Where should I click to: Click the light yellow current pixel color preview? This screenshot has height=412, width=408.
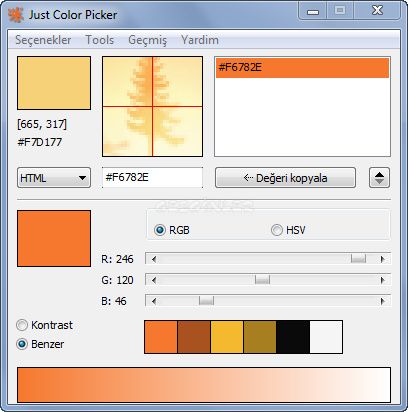coord(54,83)
